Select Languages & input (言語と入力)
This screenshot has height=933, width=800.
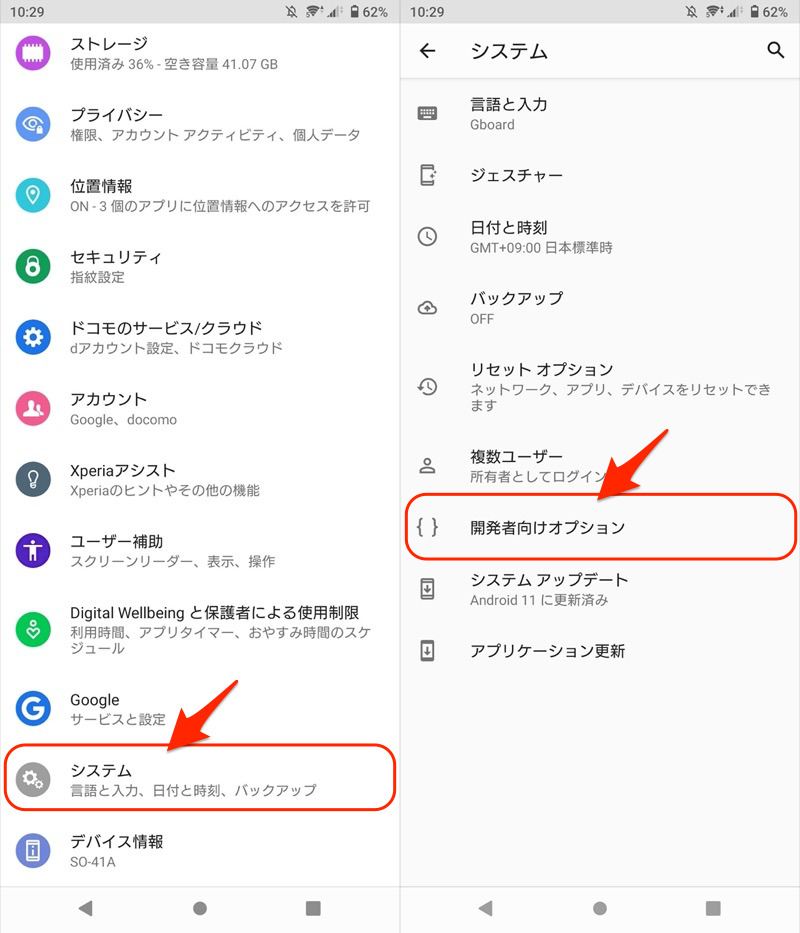click(600, 114)
